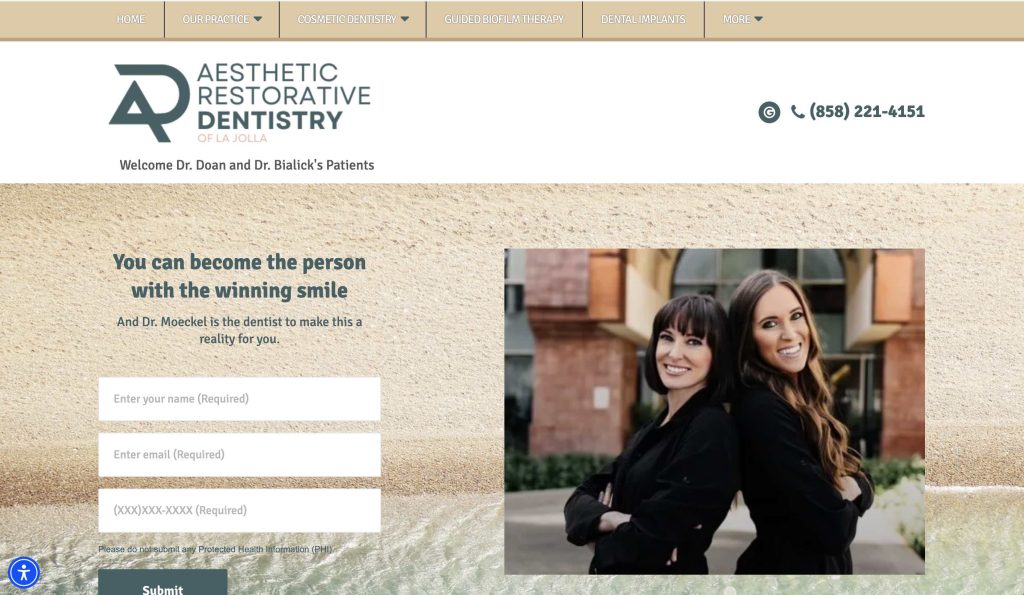This screenshot has height=595, width=1024.
Task: Open the More menu arrow
Action: point(758,19)
